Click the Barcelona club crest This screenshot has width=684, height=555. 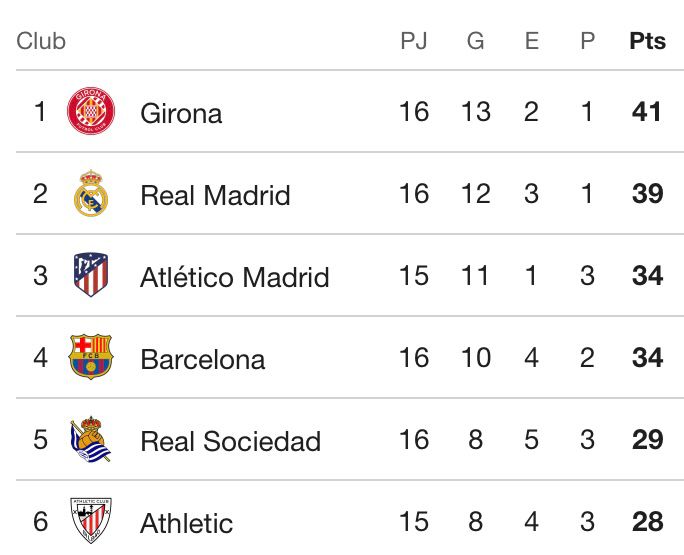(91, 357)
